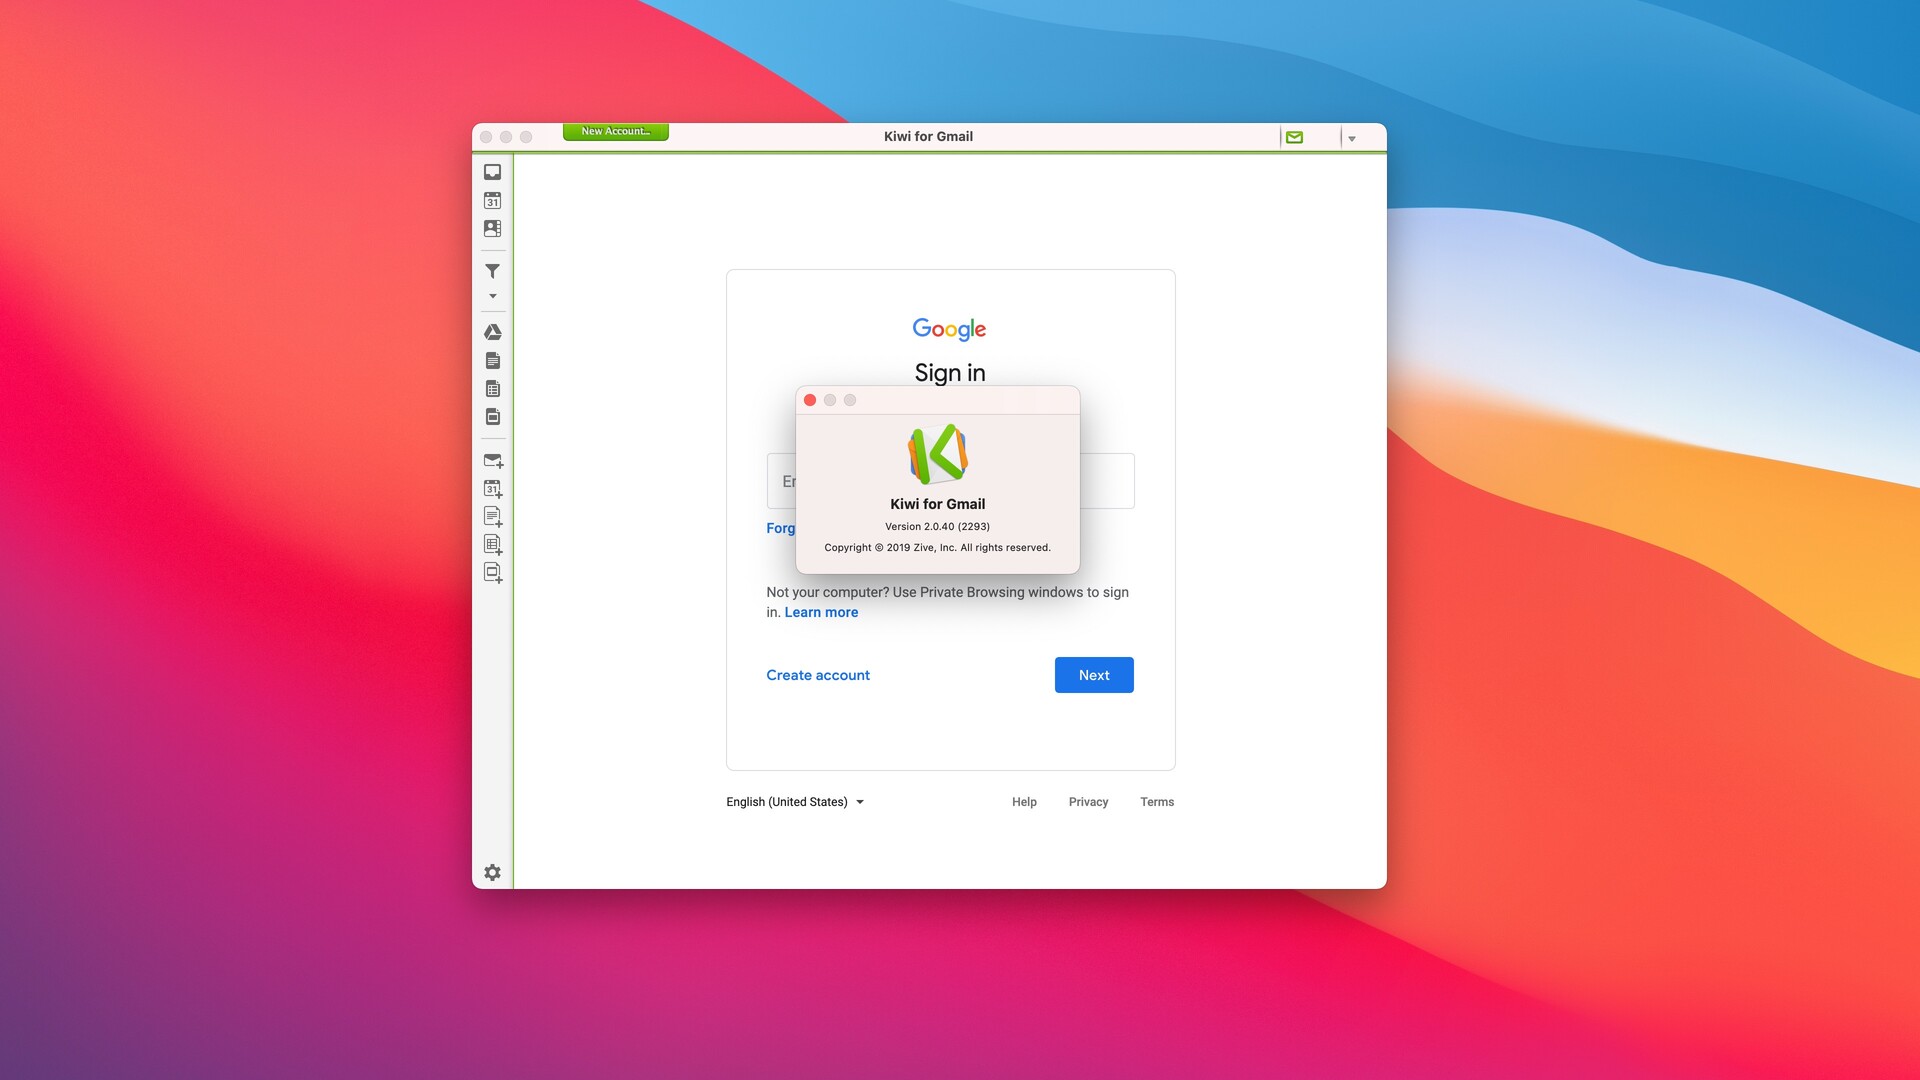Viewport: 1920px width, 1080px height.
Task: Open the Terms link
Action: [x=1157, y=802]
